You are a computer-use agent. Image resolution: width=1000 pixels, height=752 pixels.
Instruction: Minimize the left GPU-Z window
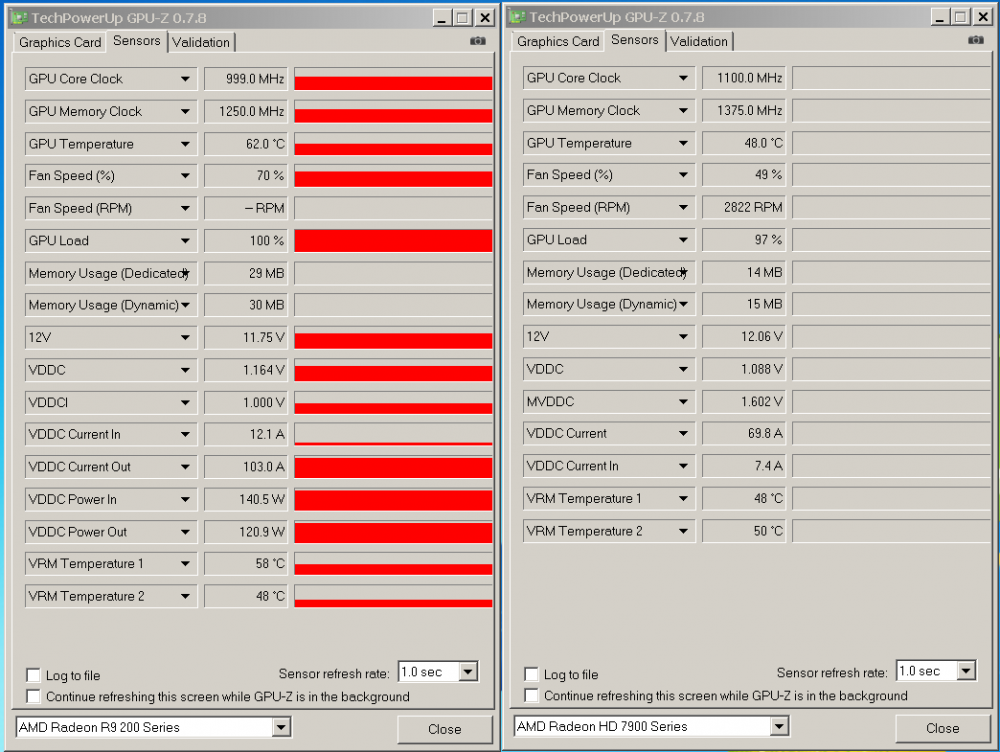pyautogui.click(x=441, y=18)
